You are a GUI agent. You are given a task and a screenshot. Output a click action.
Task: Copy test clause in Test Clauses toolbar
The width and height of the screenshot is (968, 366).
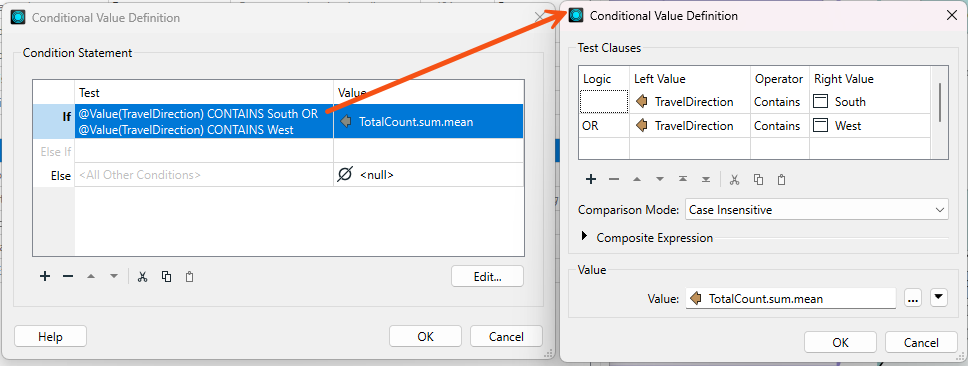758,180
